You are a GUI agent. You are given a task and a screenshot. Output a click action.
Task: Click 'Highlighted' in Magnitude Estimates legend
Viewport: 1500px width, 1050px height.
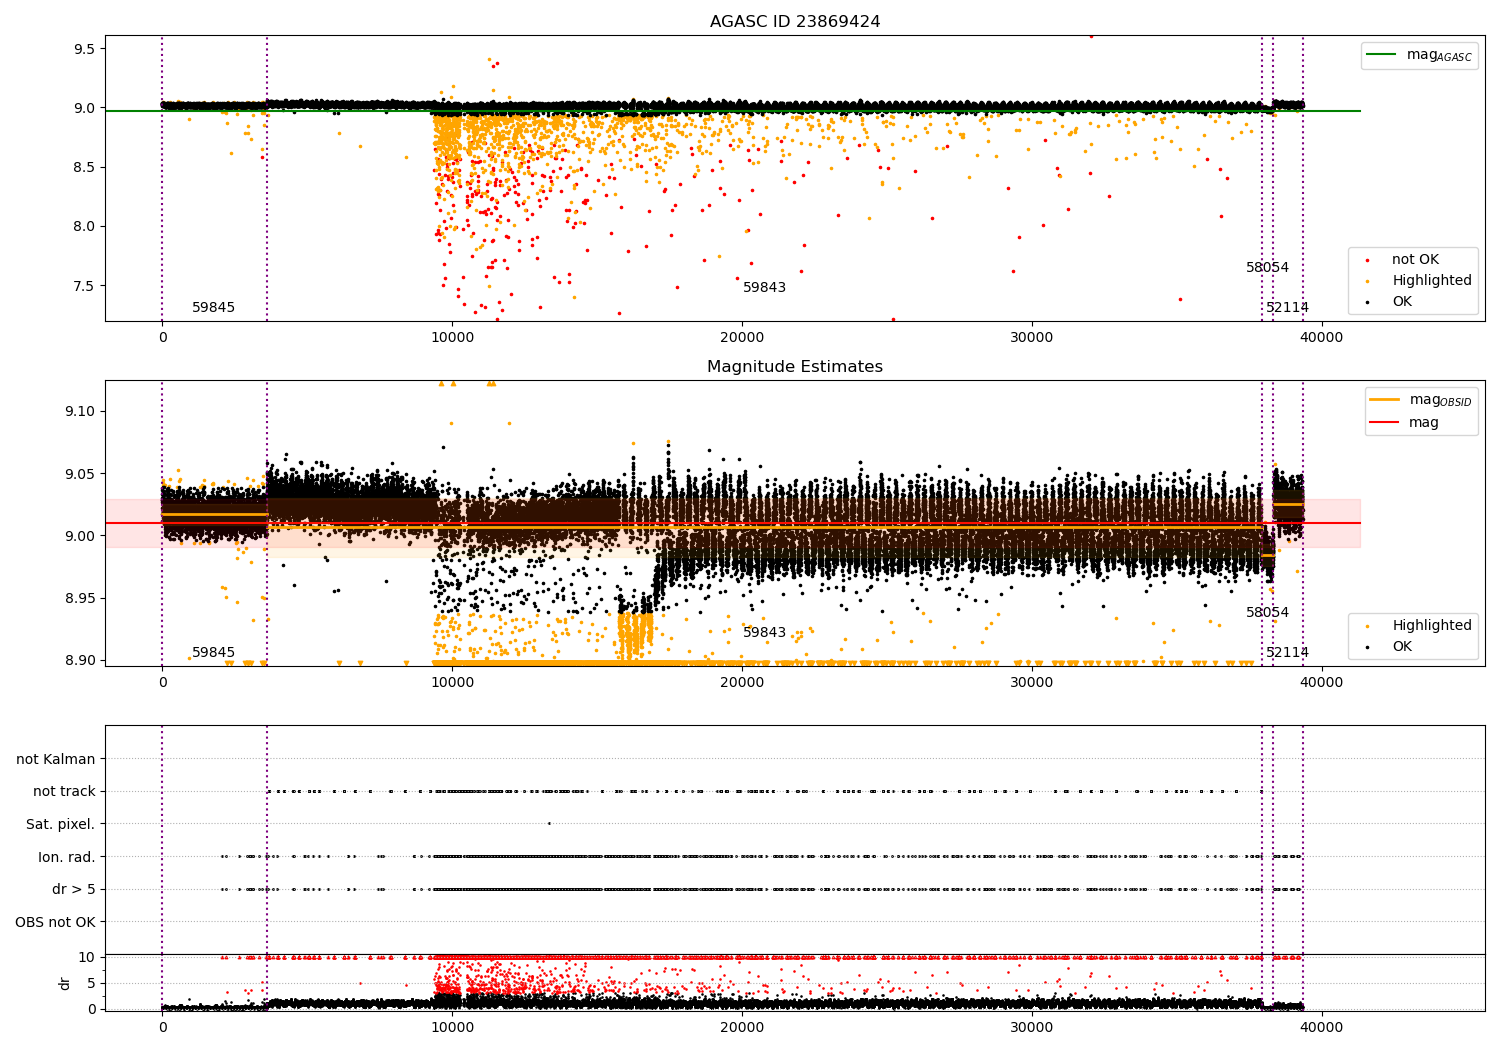click(1432, 626)
